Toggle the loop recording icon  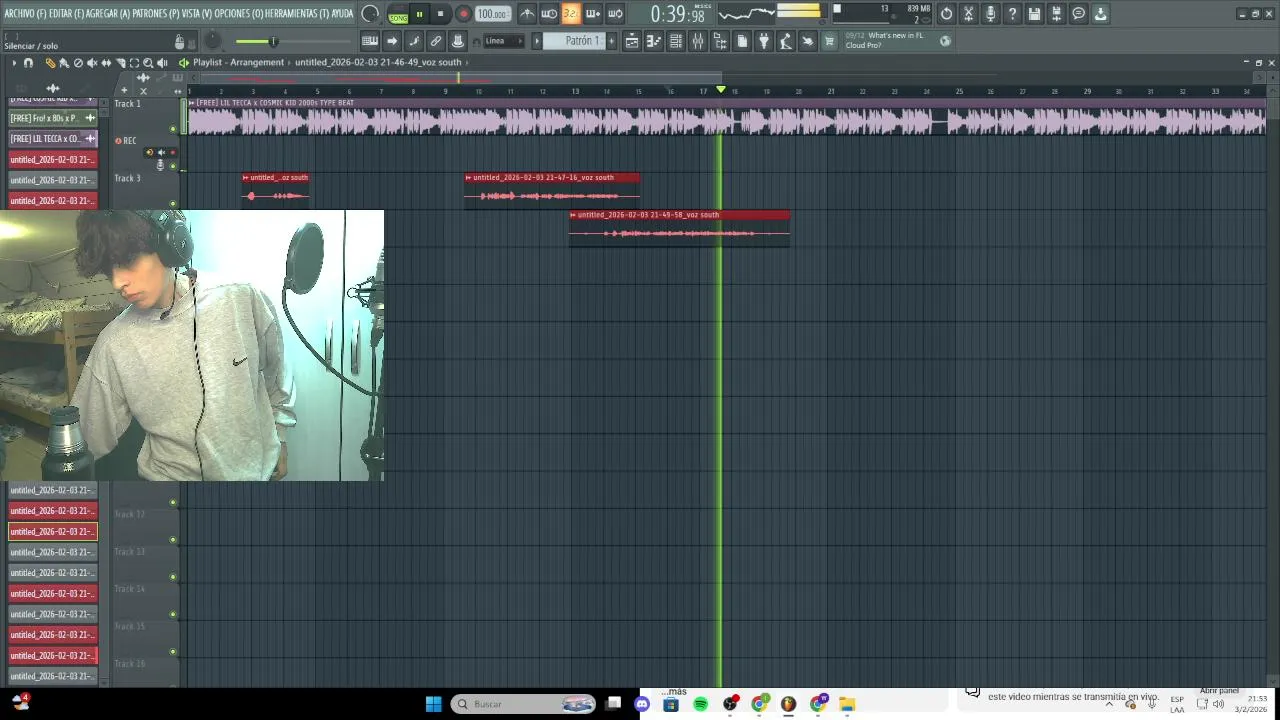point(614,14)
